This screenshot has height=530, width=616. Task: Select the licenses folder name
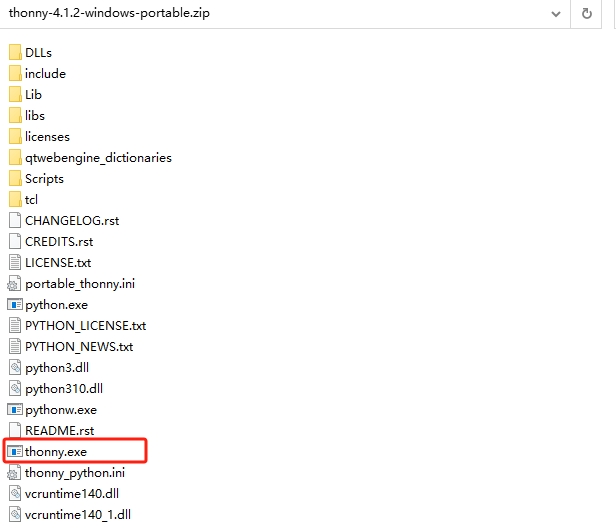click(48, 137)
